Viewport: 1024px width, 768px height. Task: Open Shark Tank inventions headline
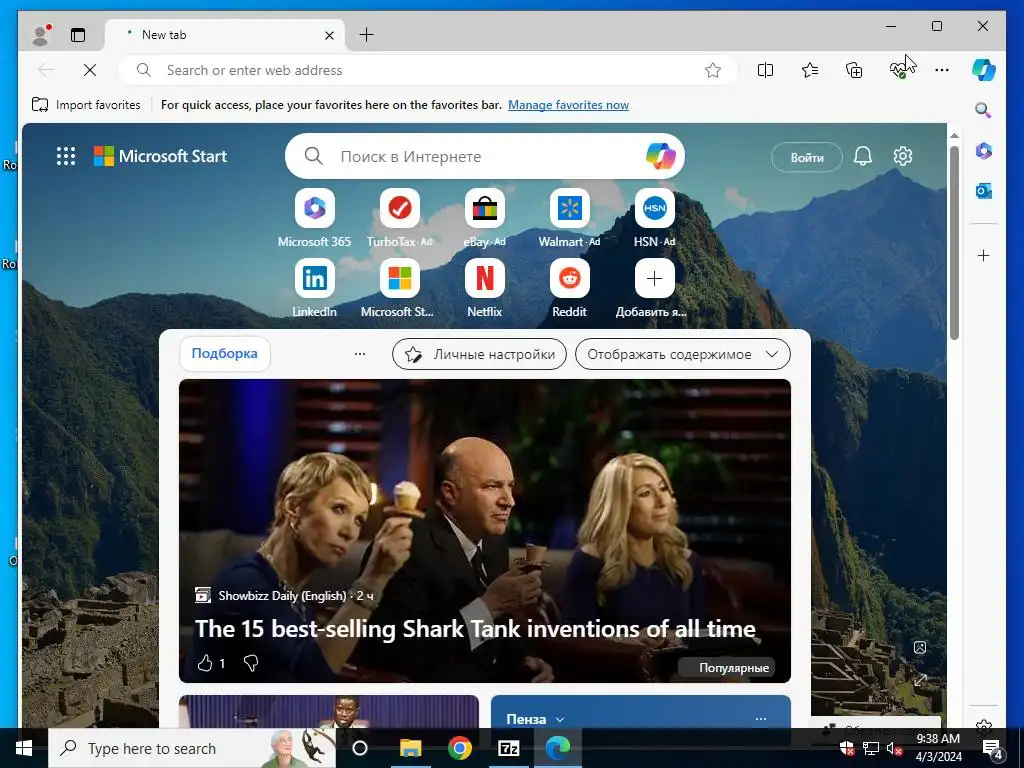[475, 628]
